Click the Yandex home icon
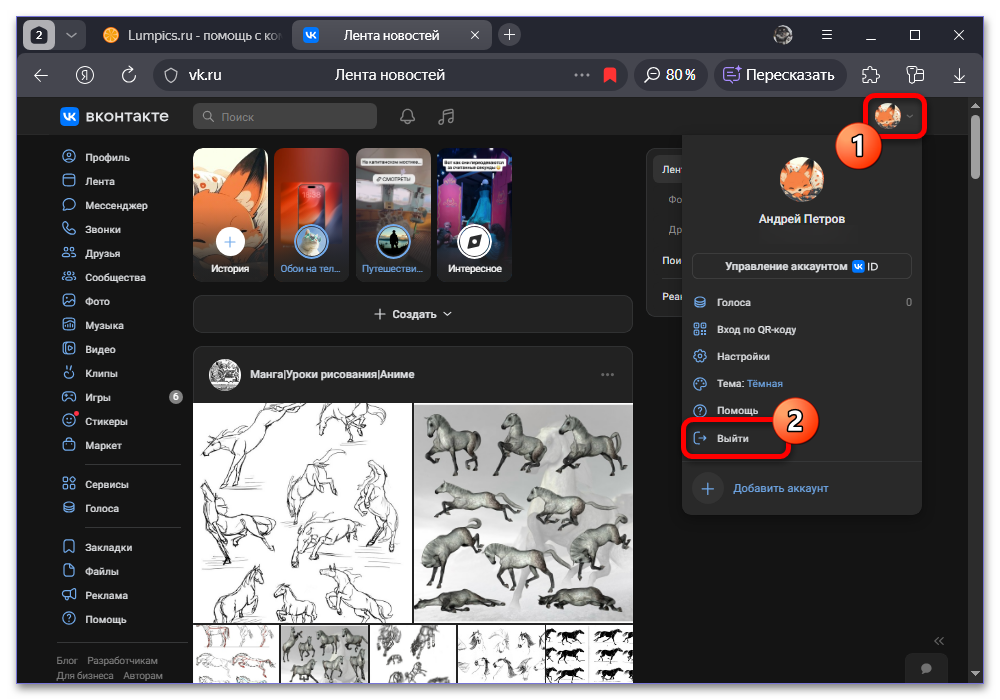Viewport: 1000px width, 700px height. [85, 75]
